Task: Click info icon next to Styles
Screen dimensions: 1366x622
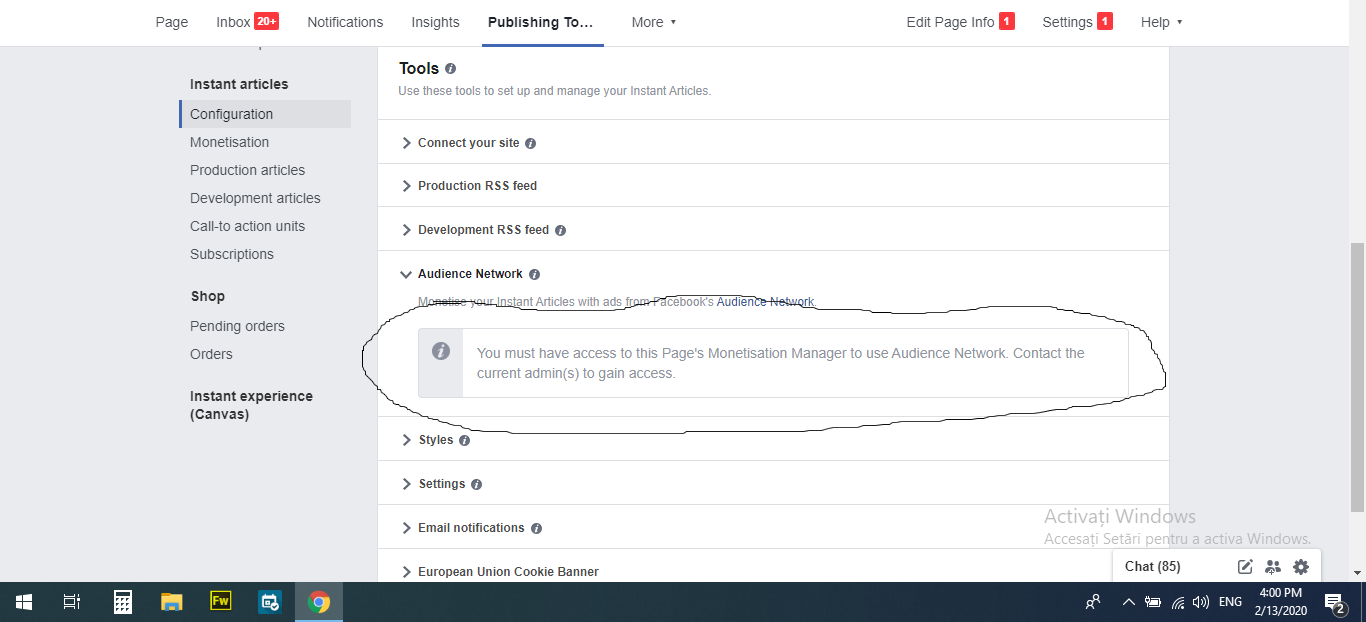Action: (x=464, y=440)
